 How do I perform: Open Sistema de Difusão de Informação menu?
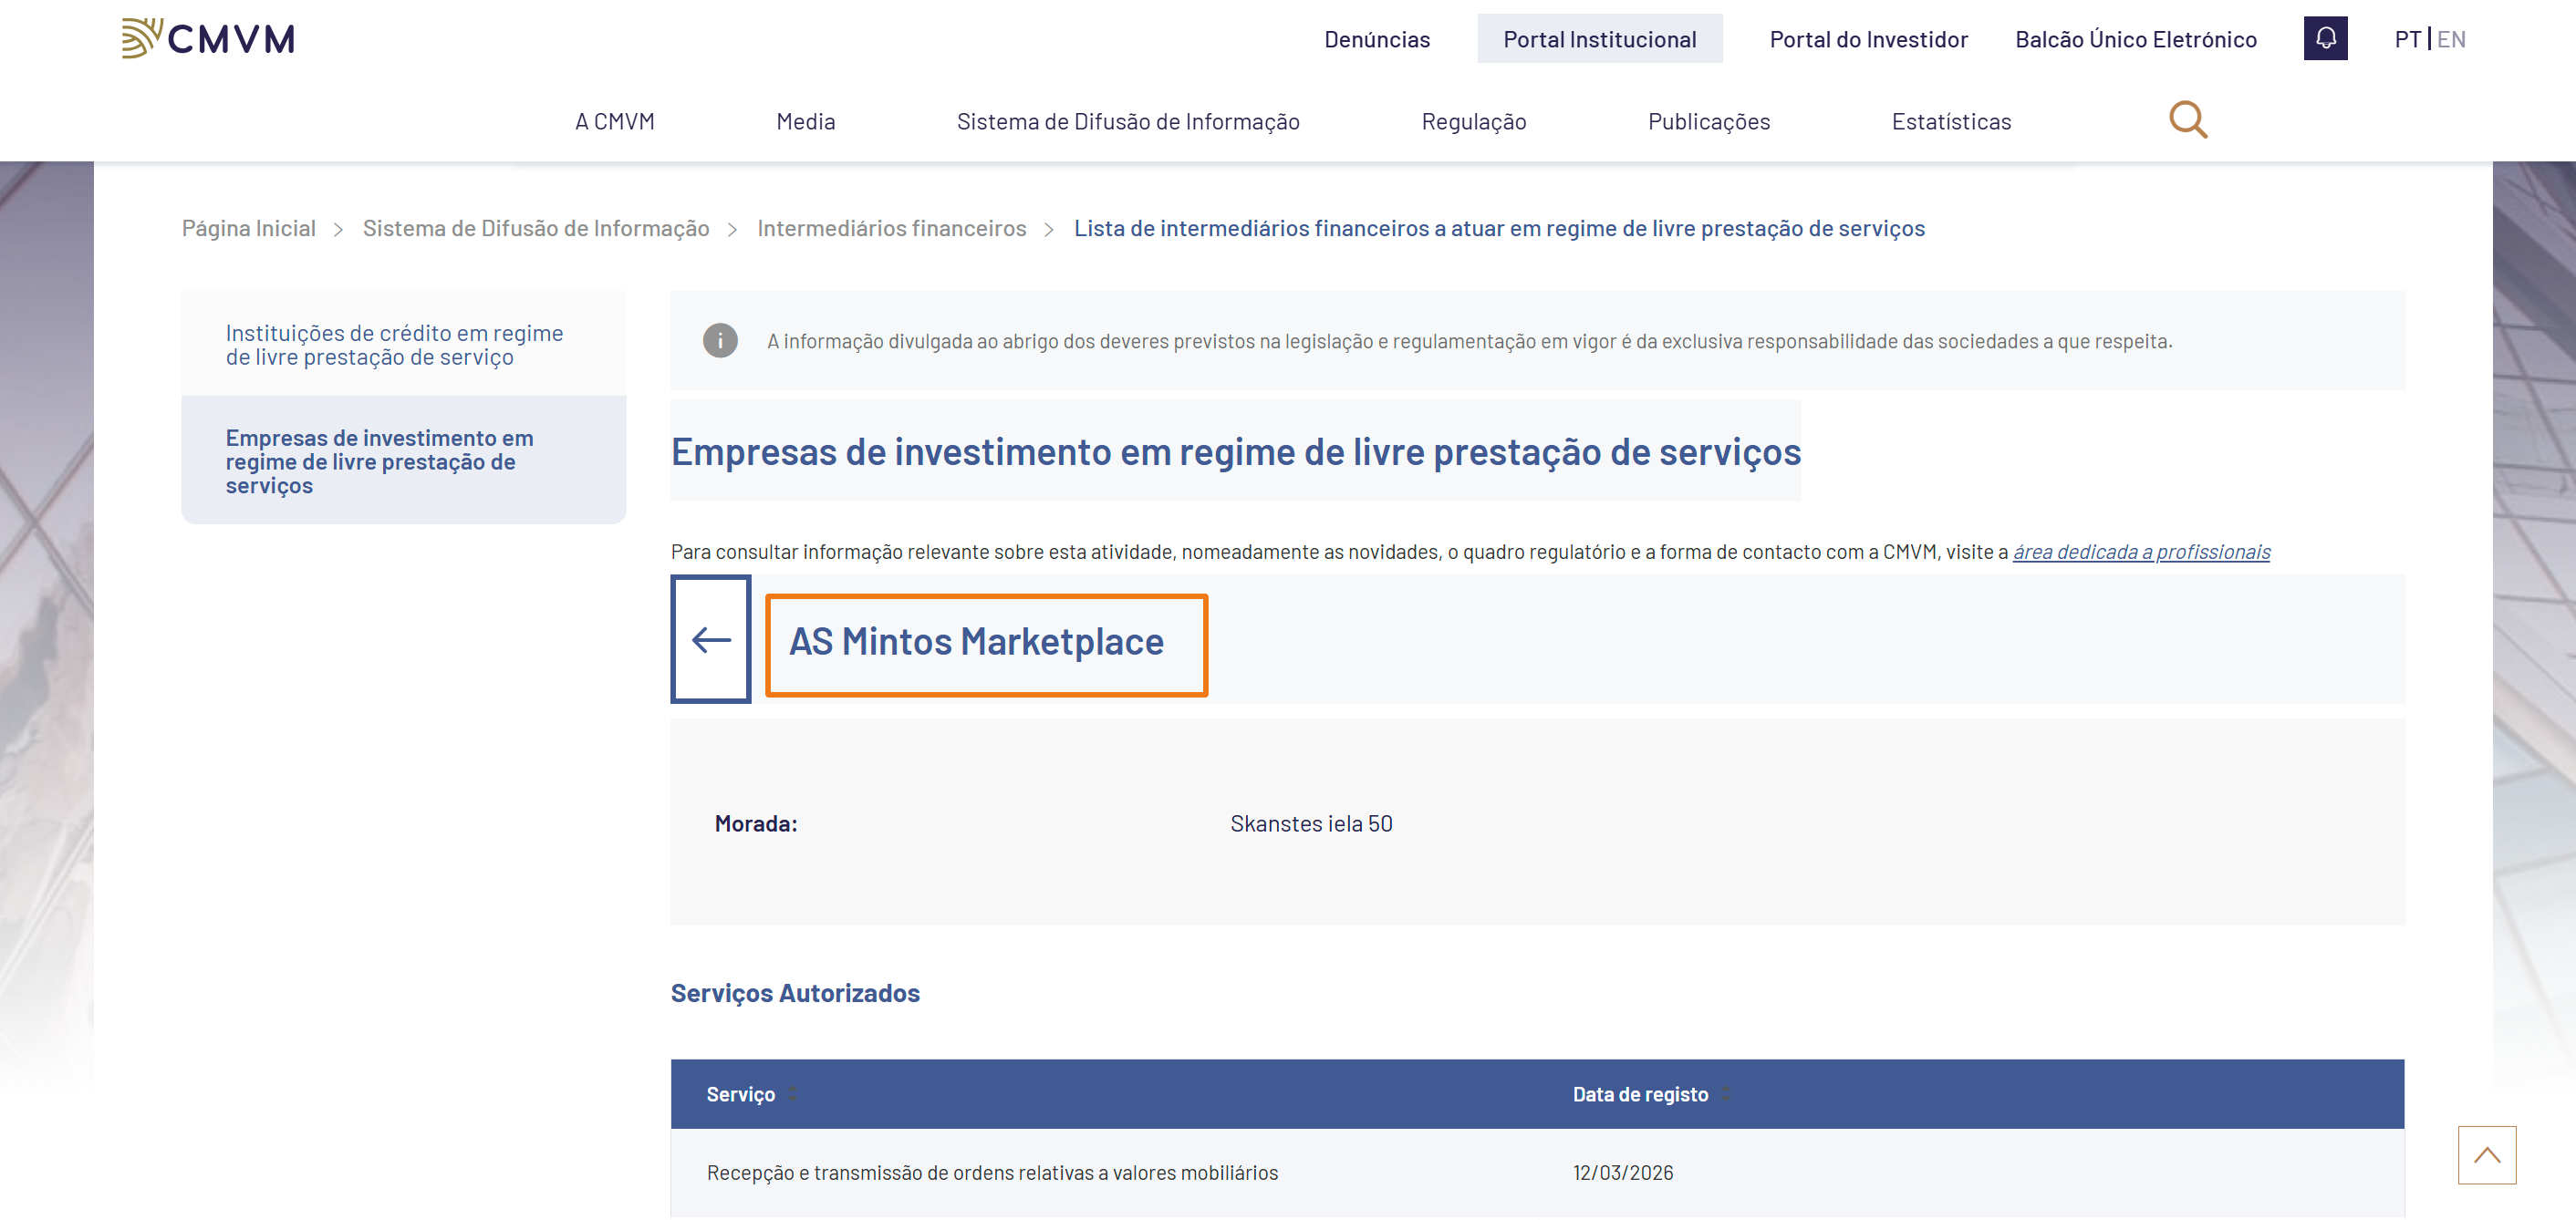click(1128, 121)
